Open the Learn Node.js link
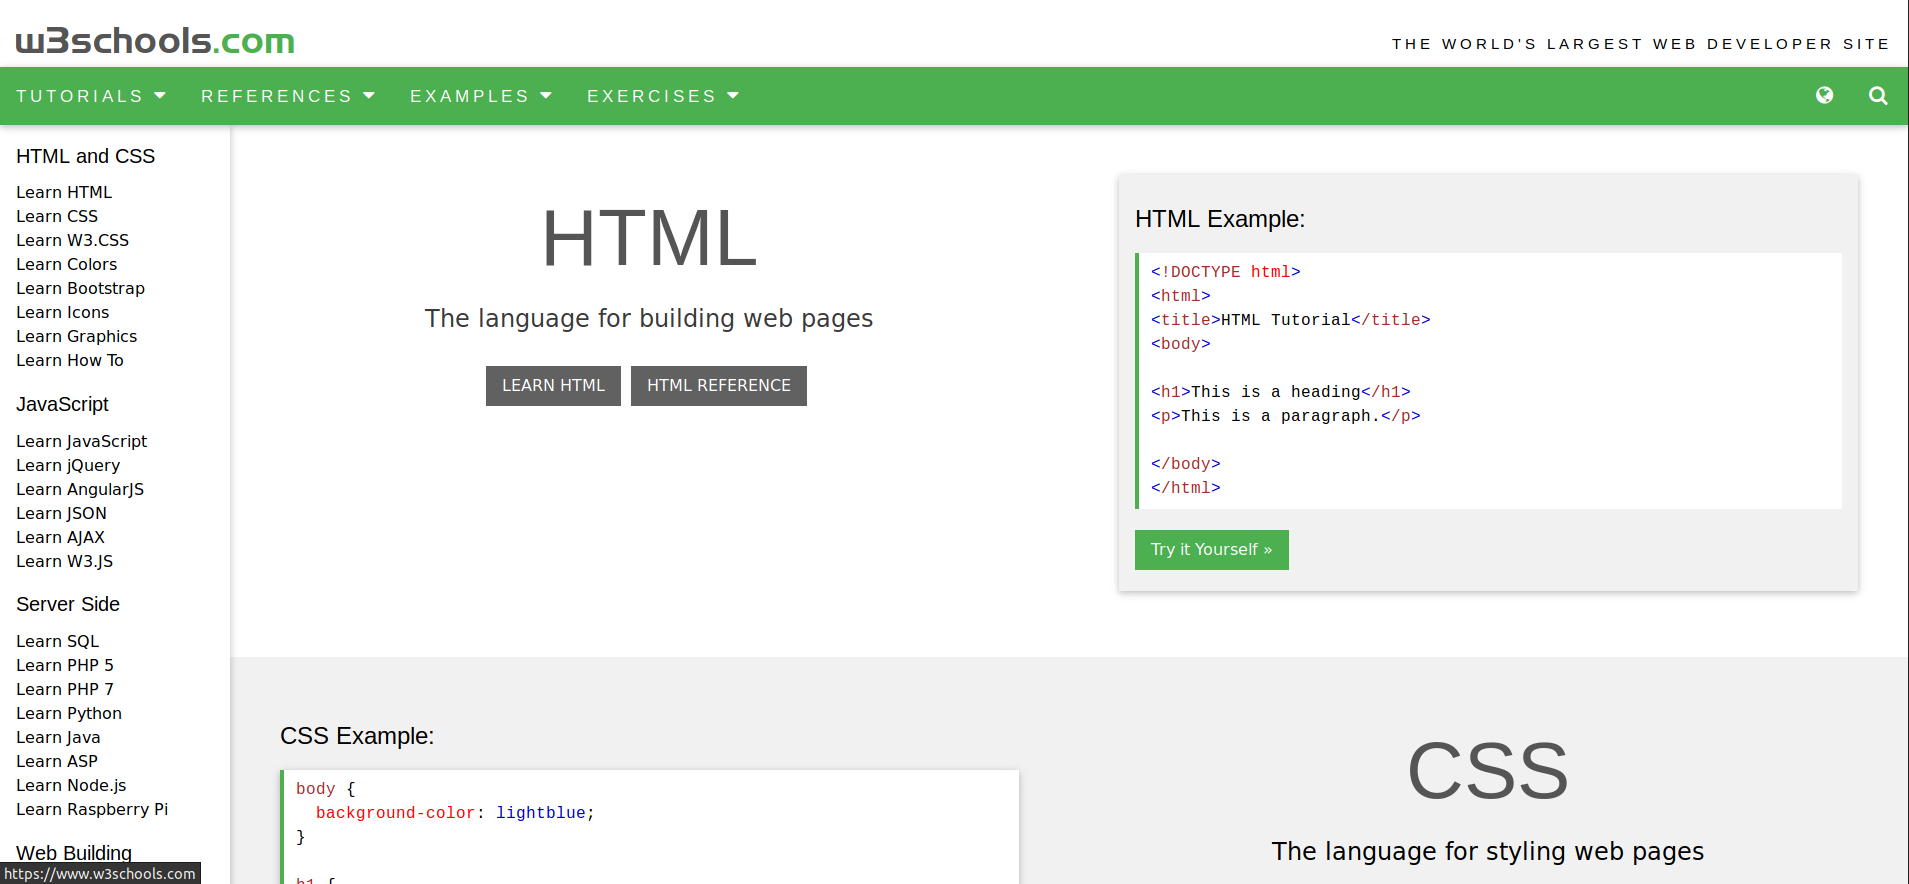The height and width of the screenshot is (884, 1909). (x=71, y=785)
